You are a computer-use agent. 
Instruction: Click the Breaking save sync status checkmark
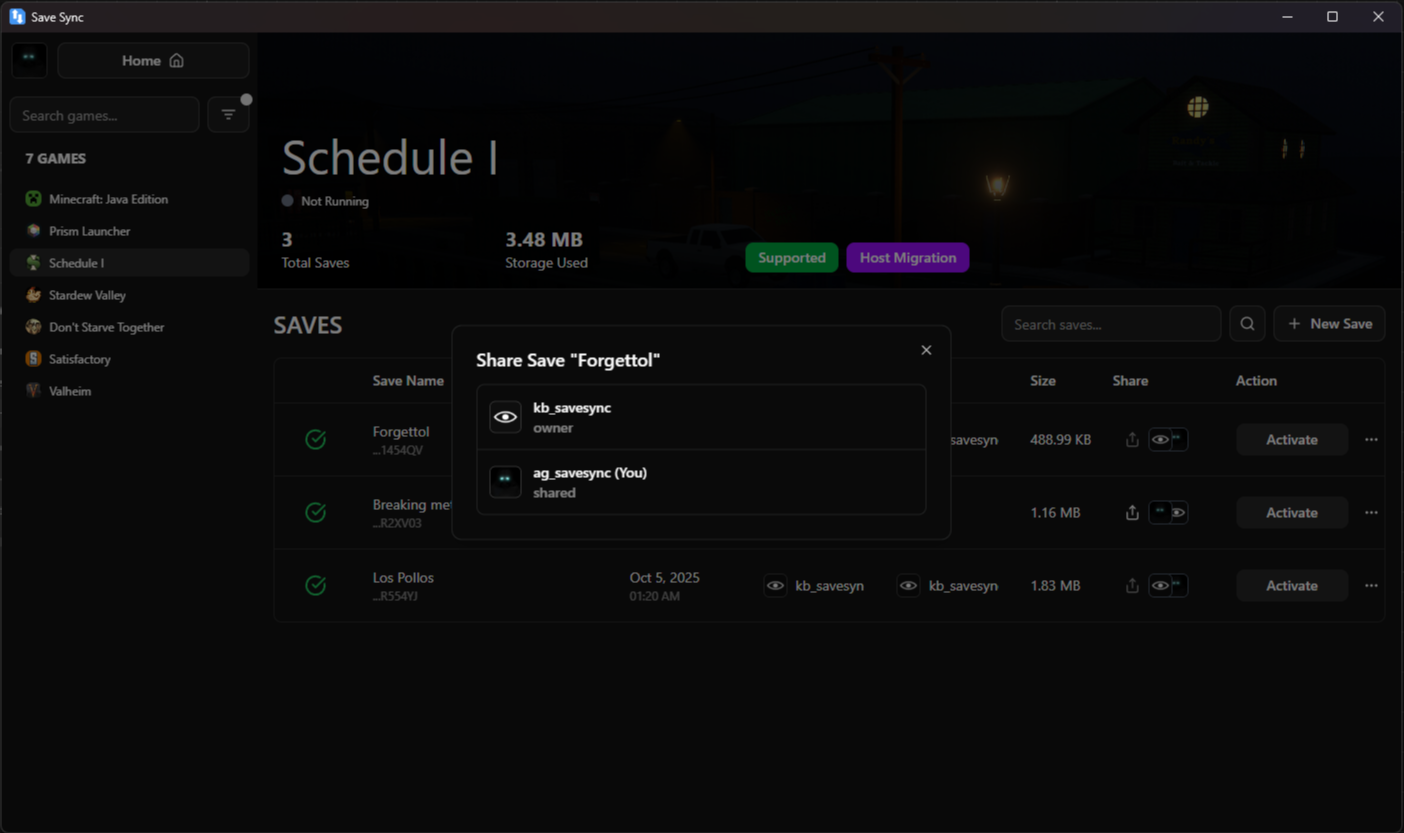click(315, 512)
